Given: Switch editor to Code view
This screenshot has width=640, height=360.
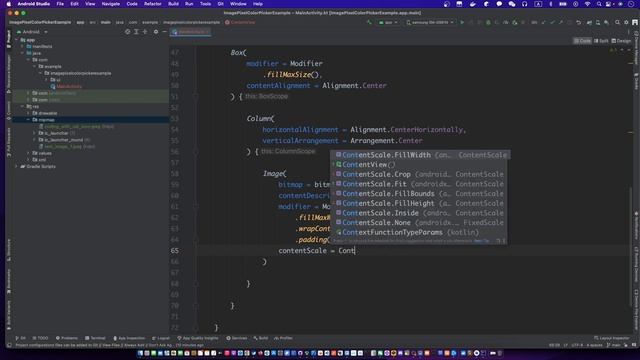Looking at the screenshot, I should [582, 41].
